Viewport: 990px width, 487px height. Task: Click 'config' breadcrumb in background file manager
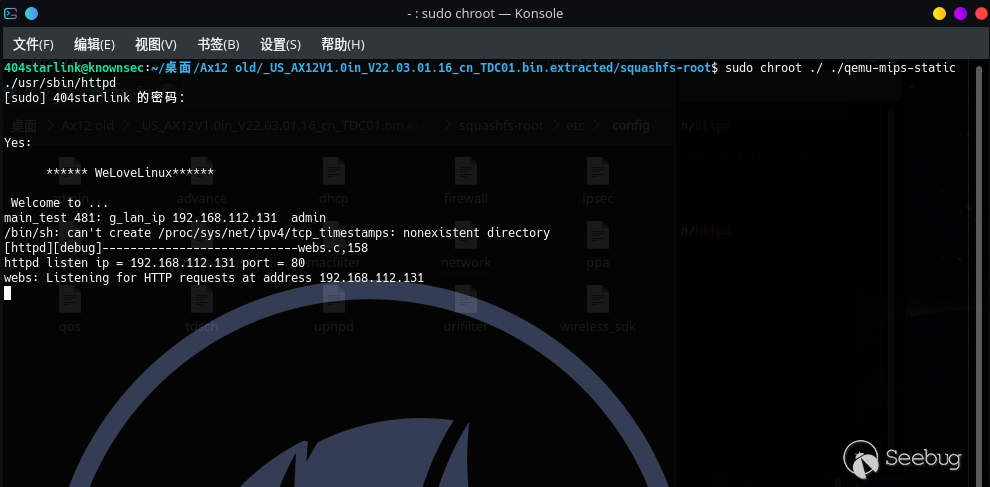pos(631,126)
